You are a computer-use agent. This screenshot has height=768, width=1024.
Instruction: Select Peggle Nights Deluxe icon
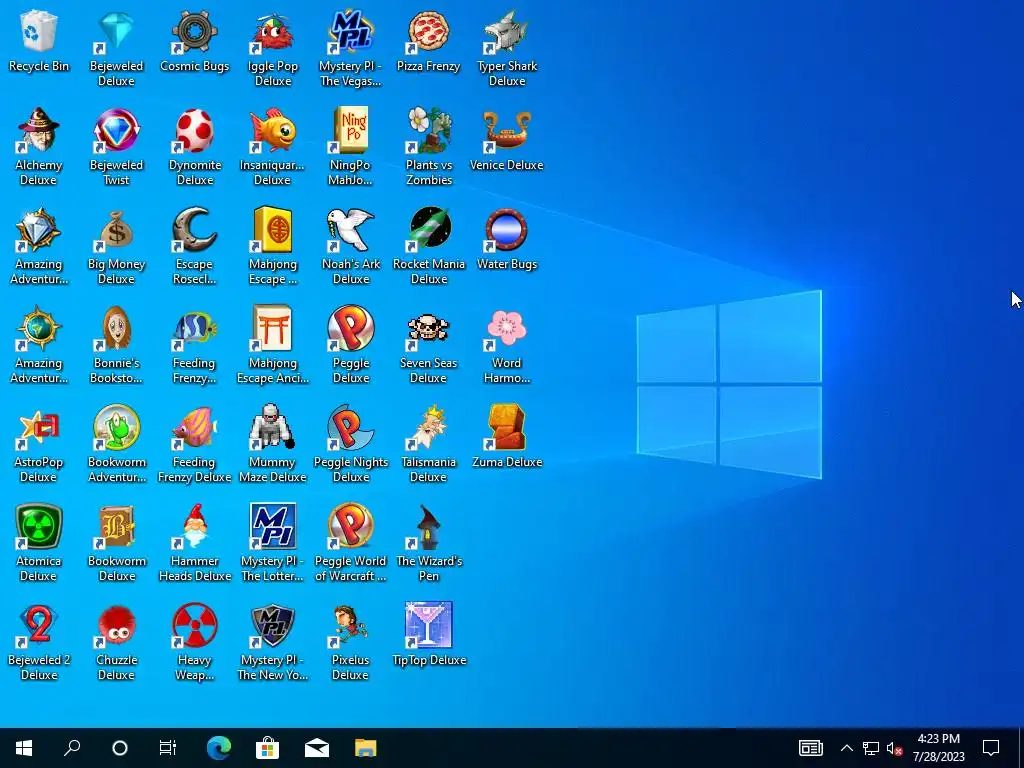351,427
